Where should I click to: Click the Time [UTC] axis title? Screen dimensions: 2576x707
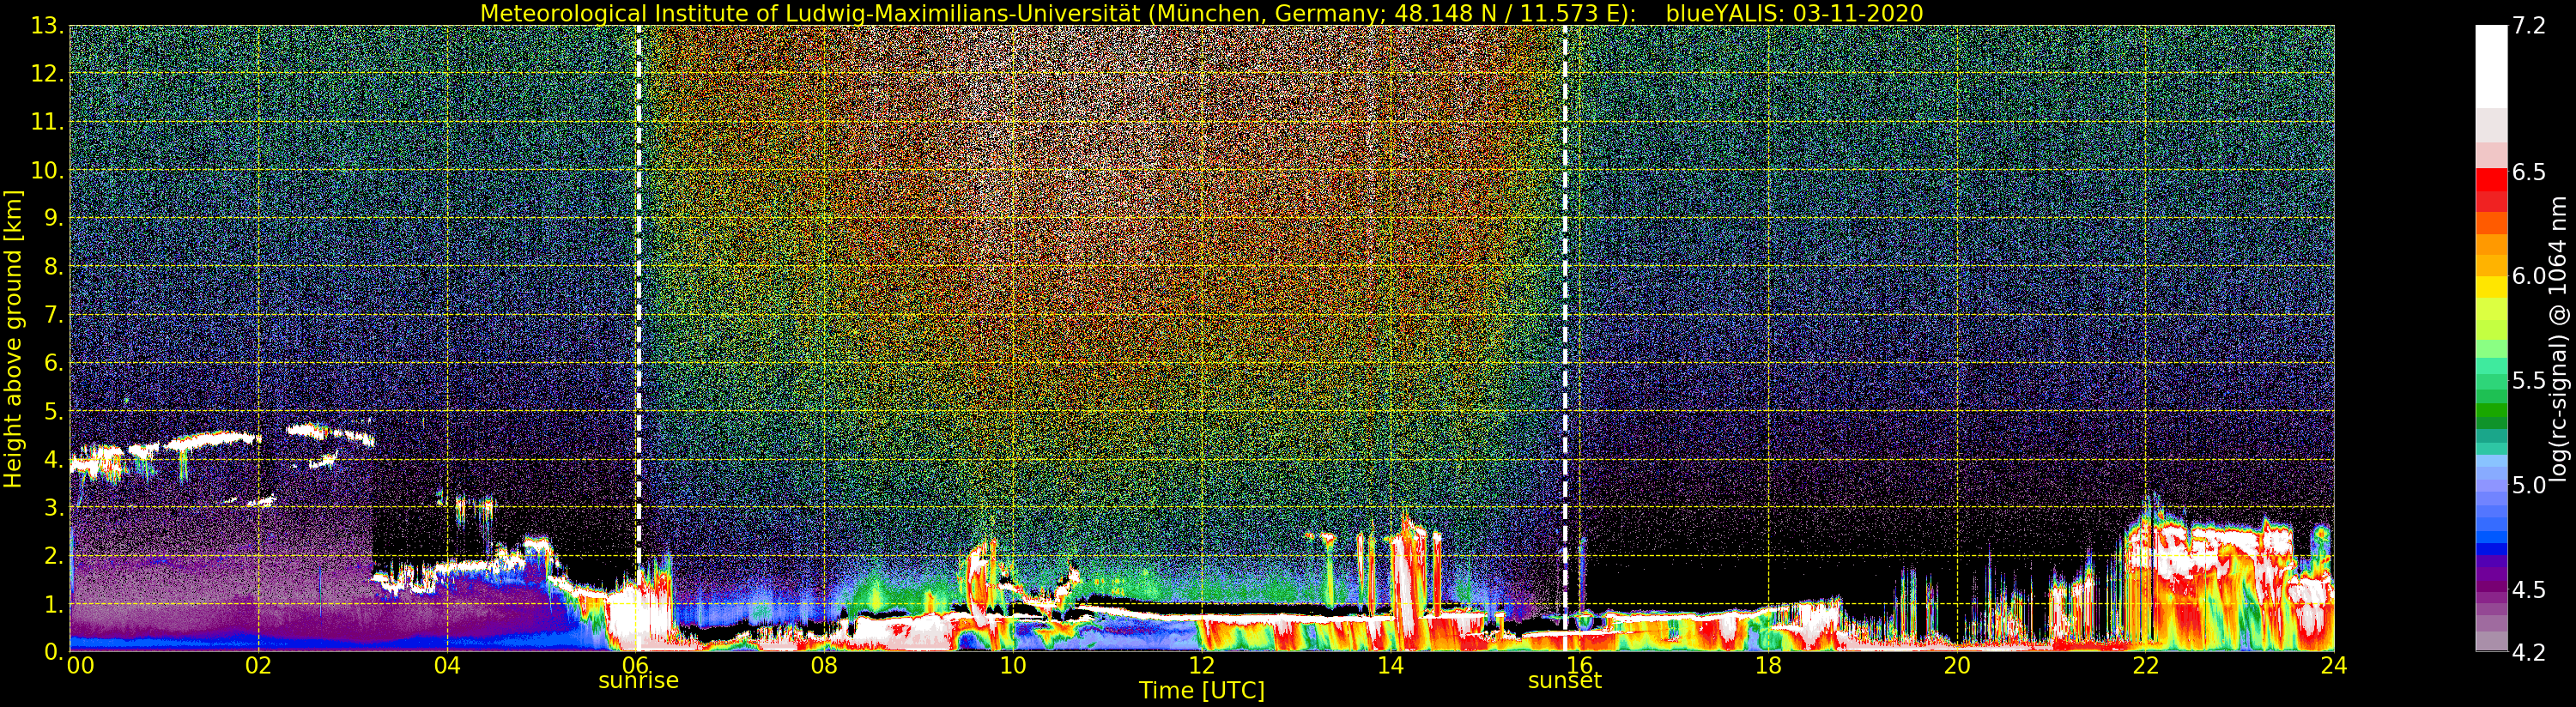[x=1202, y=691]
